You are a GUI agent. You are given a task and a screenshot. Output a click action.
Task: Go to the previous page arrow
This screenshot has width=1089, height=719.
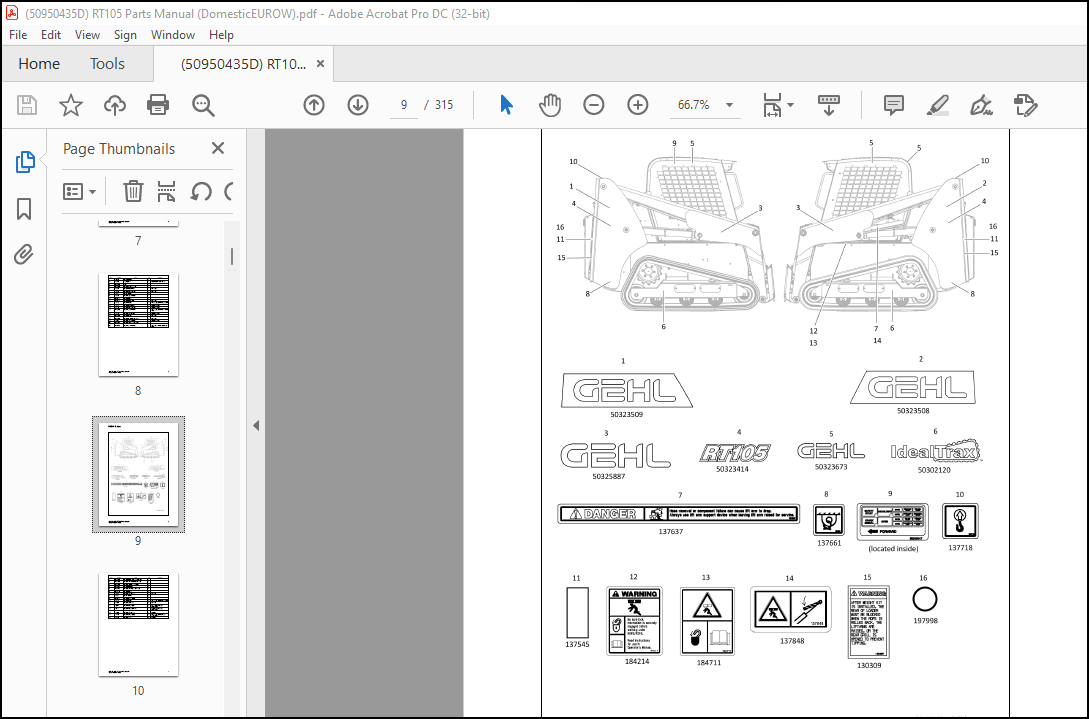click(x=314, y=105)
